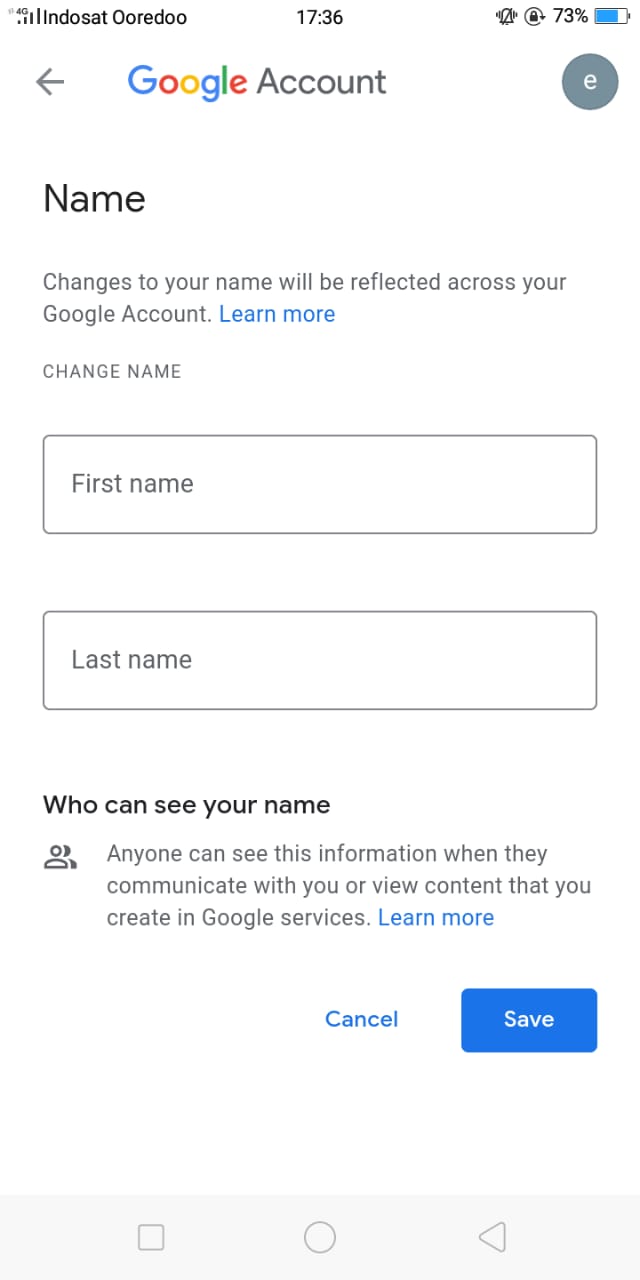
Task: Open Learn more link under visibility info
Action: tap(436, 918)
